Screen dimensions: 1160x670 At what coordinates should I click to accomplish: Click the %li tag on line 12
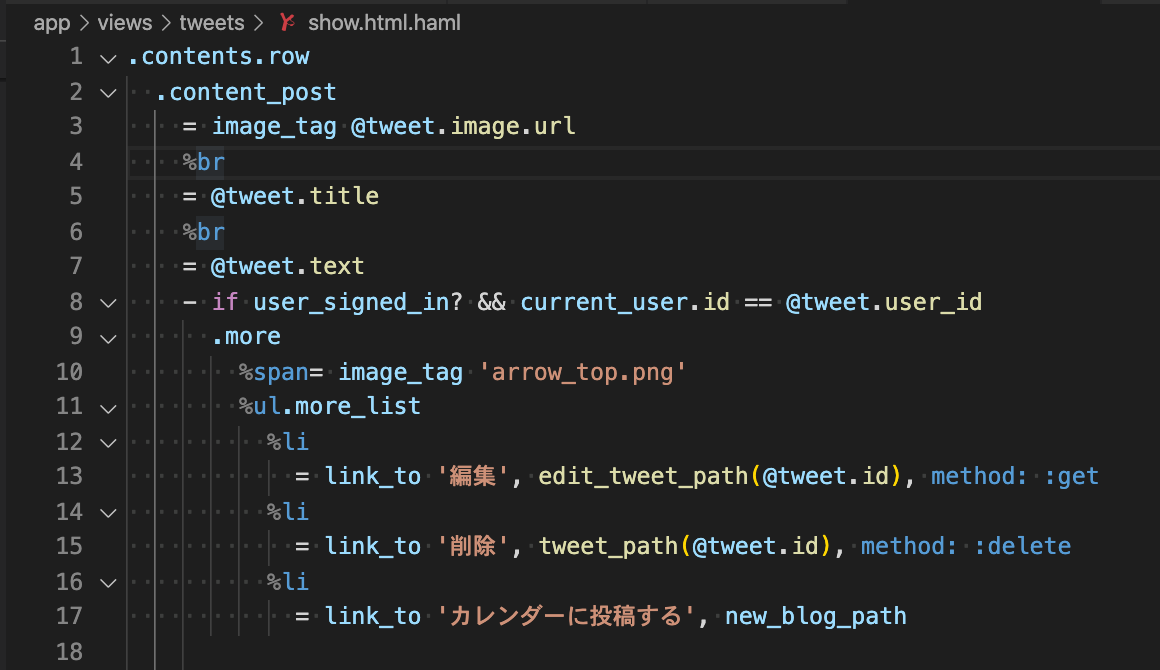click(x=288, y=441)
